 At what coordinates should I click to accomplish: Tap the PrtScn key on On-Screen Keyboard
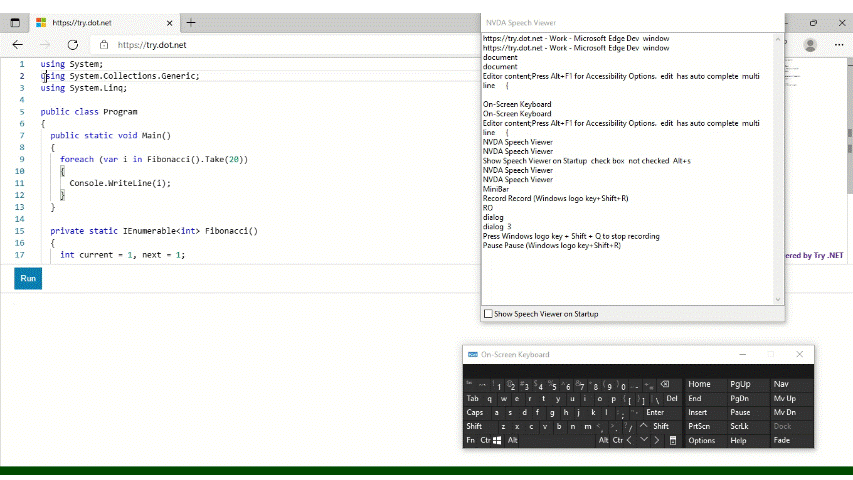706,427
